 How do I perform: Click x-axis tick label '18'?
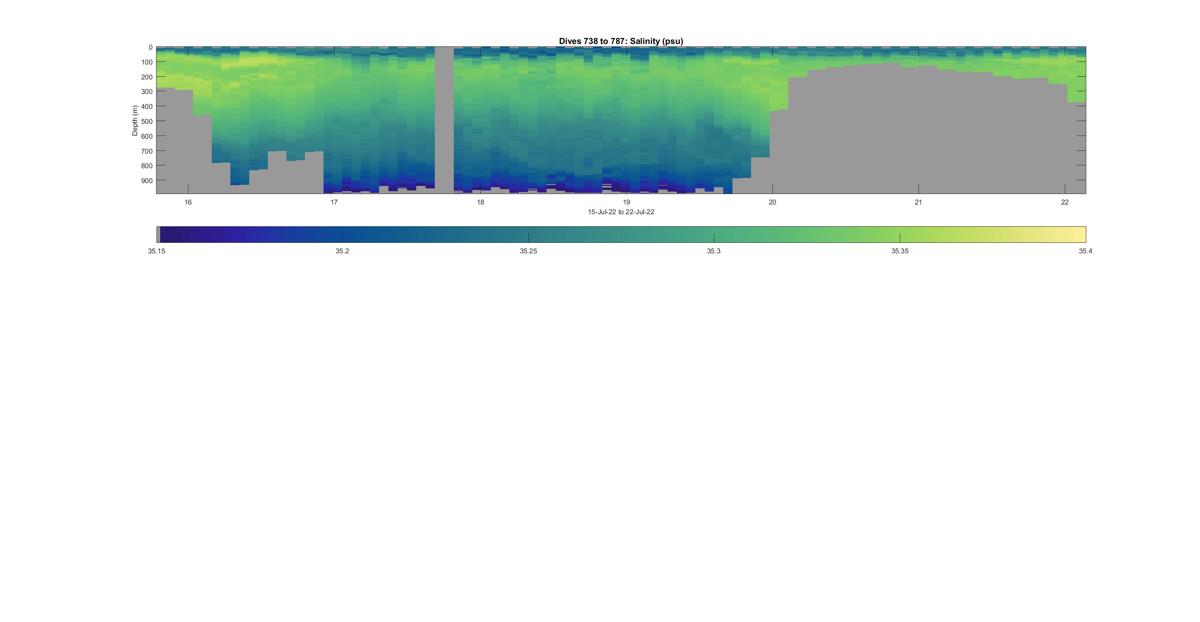pos(480,202)
